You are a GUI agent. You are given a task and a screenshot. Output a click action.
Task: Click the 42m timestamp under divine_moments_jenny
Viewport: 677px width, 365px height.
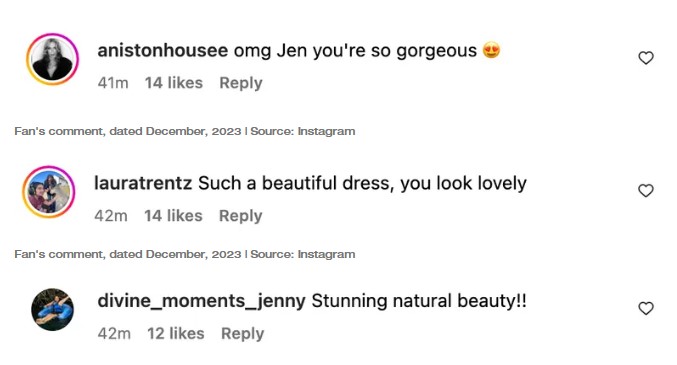click(x=114, y=334)
